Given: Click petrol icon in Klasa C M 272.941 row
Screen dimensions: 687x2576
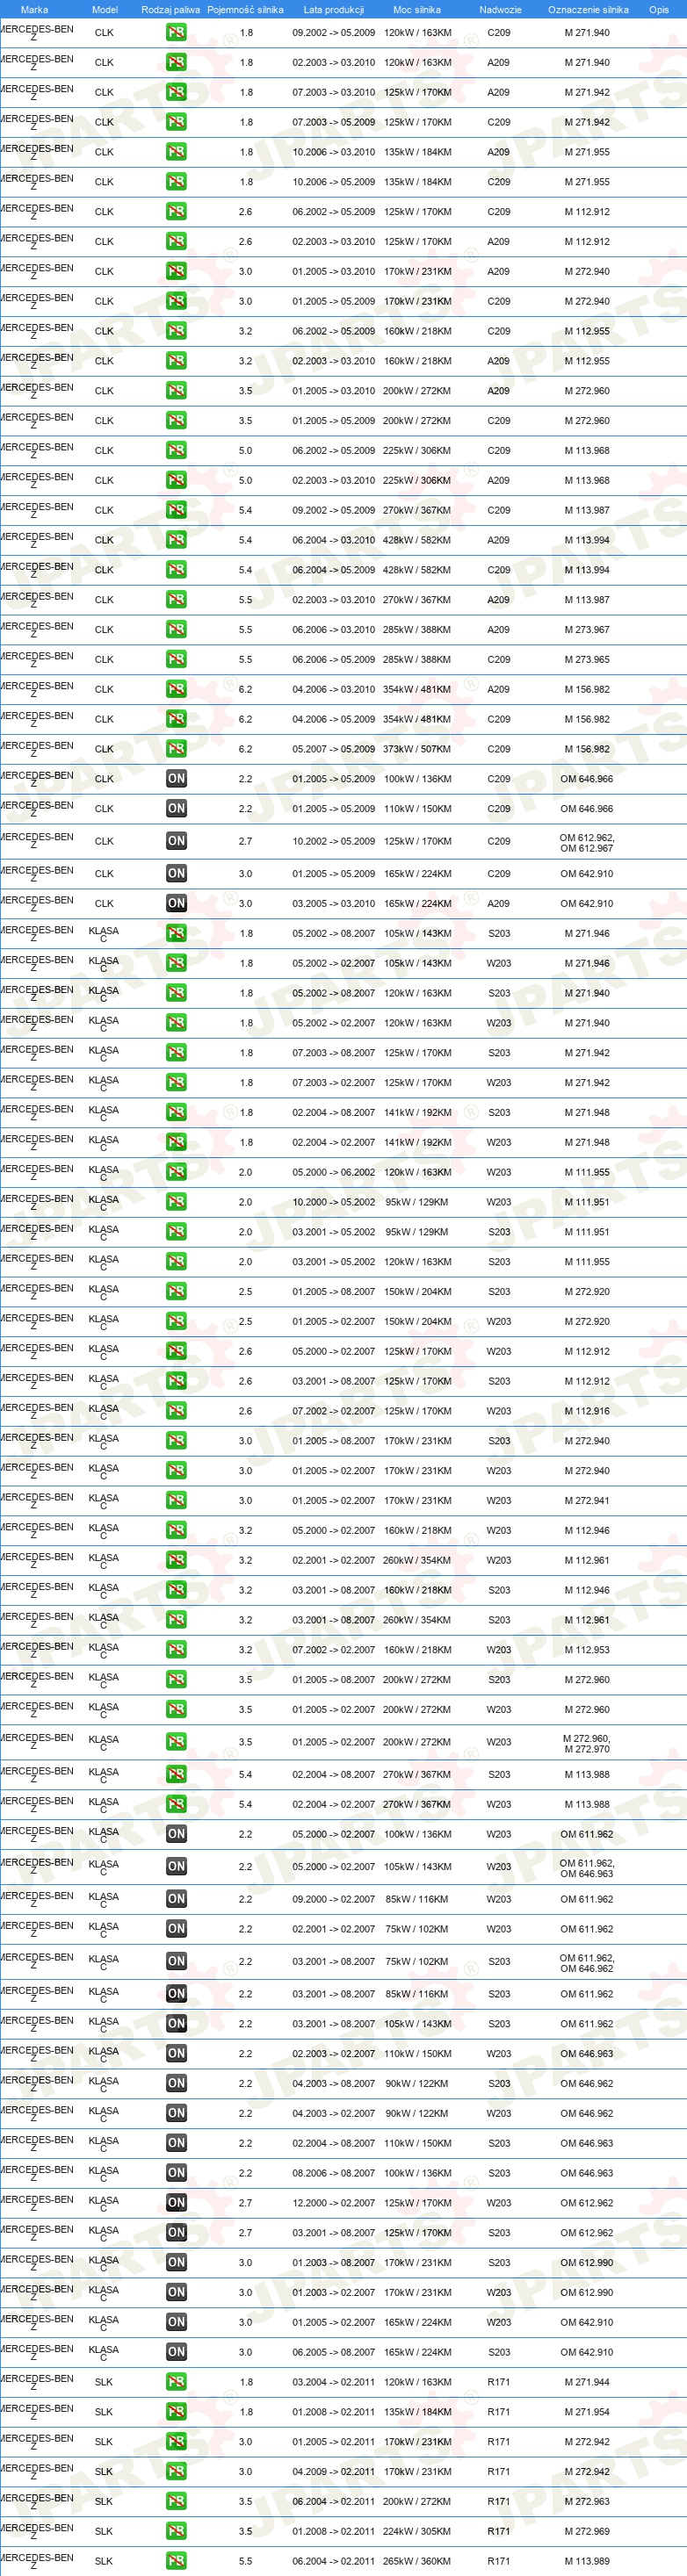Looking at the screenshot, I should pyautogui.click(x=176, y=1501).
